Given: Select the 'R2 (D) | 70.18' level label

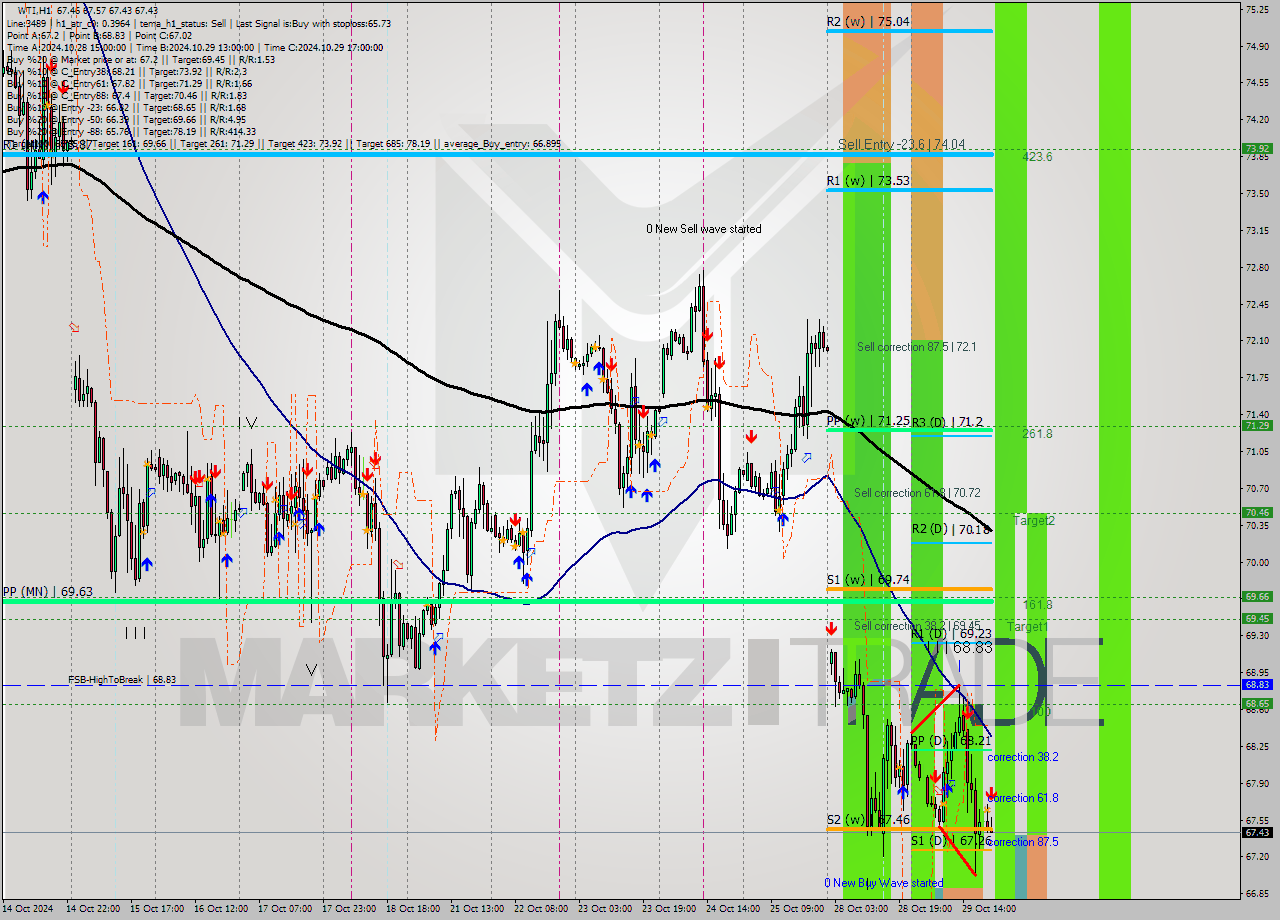Looking at the screenshot, I should 951,529.
